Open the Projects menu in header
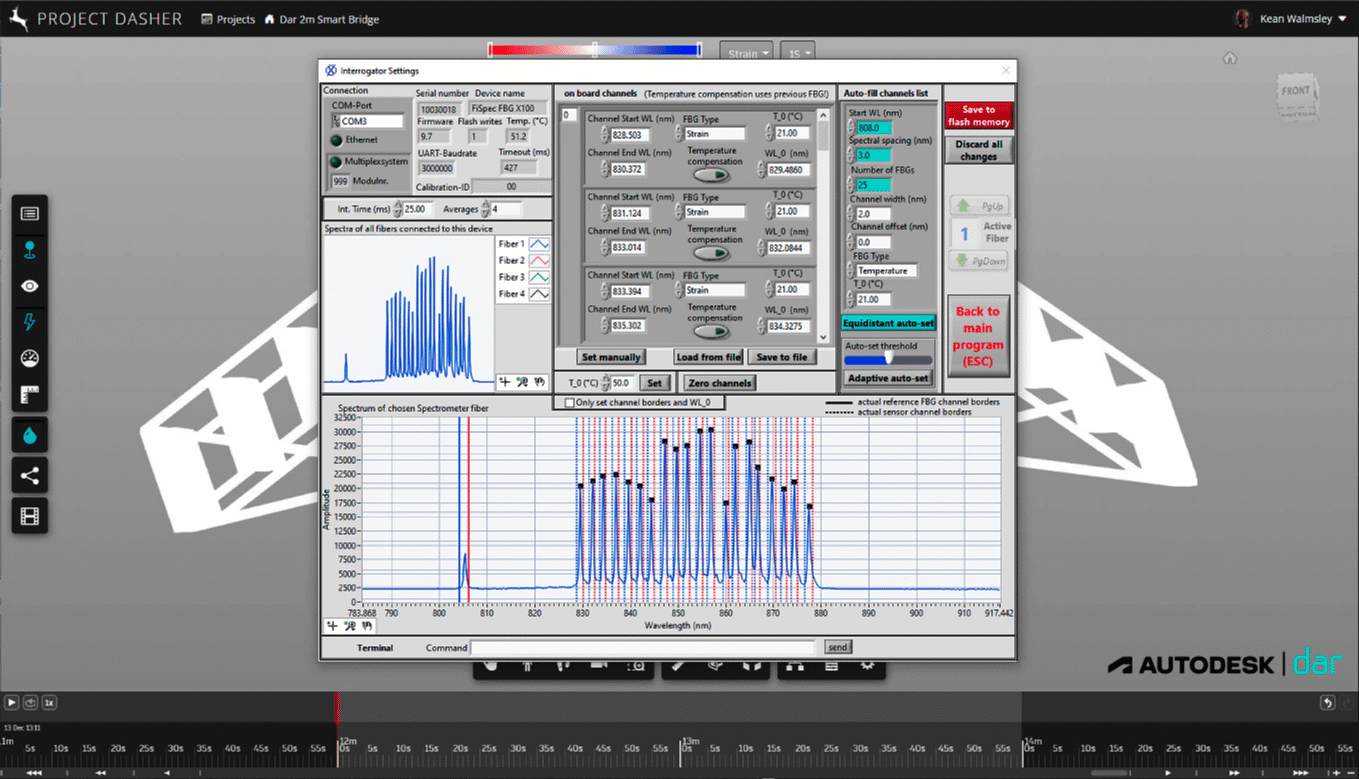The height and width of the screenshot is (779, 1359). [228, 19]
